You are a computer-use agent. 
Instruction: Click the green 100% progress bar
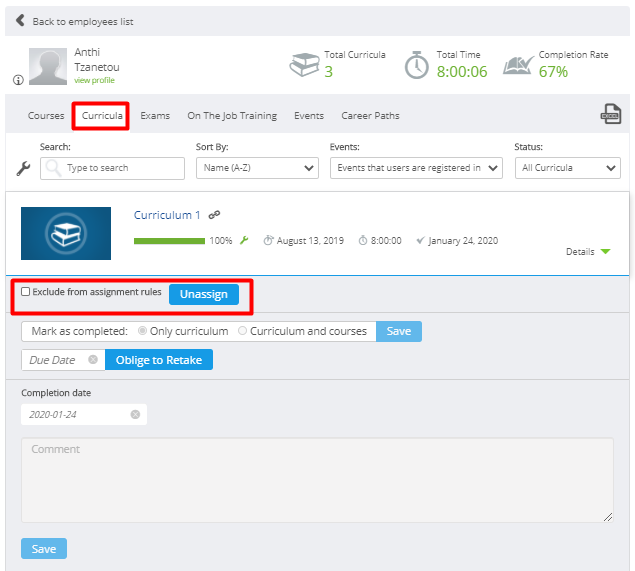(x=169, y=241)
